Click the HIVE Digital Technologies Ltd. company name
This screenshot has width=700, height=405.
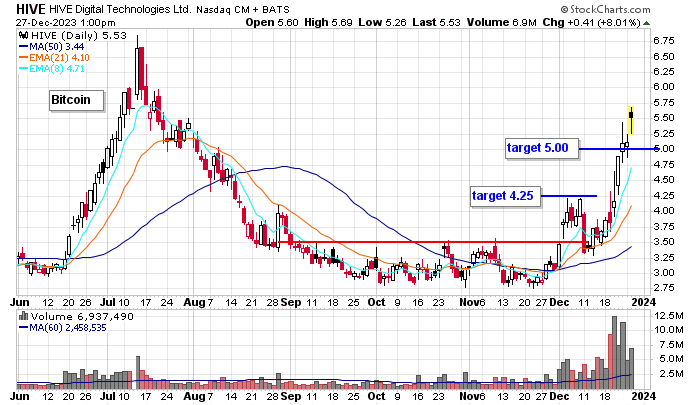click(120, 9)
